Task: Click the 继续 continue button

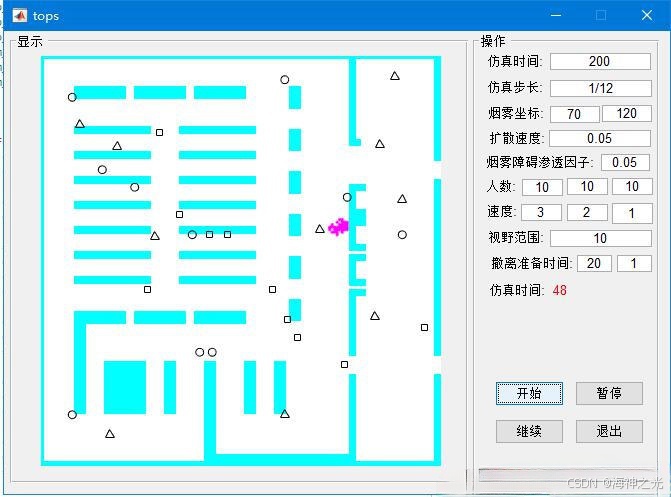Action: pyautogui.click(x=529, y=431)
